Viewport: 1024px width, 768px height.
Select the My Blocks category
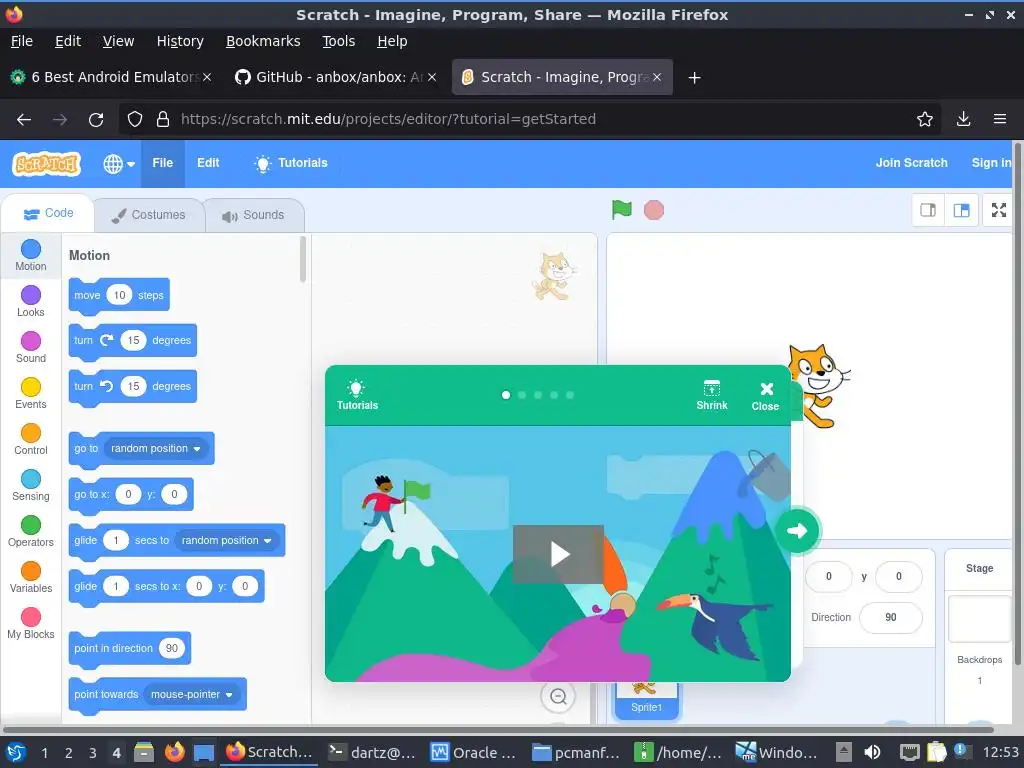click(31, 624)
